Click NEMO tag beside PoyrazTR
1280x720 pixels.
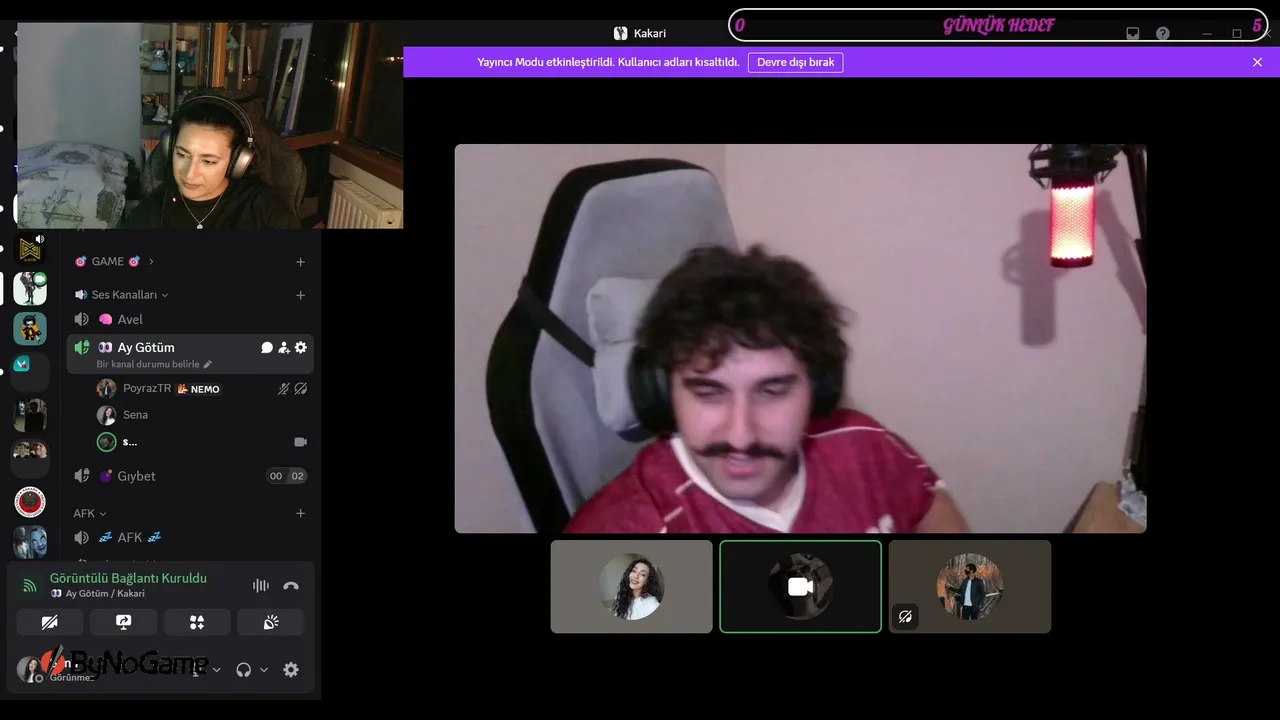(198, 389)
